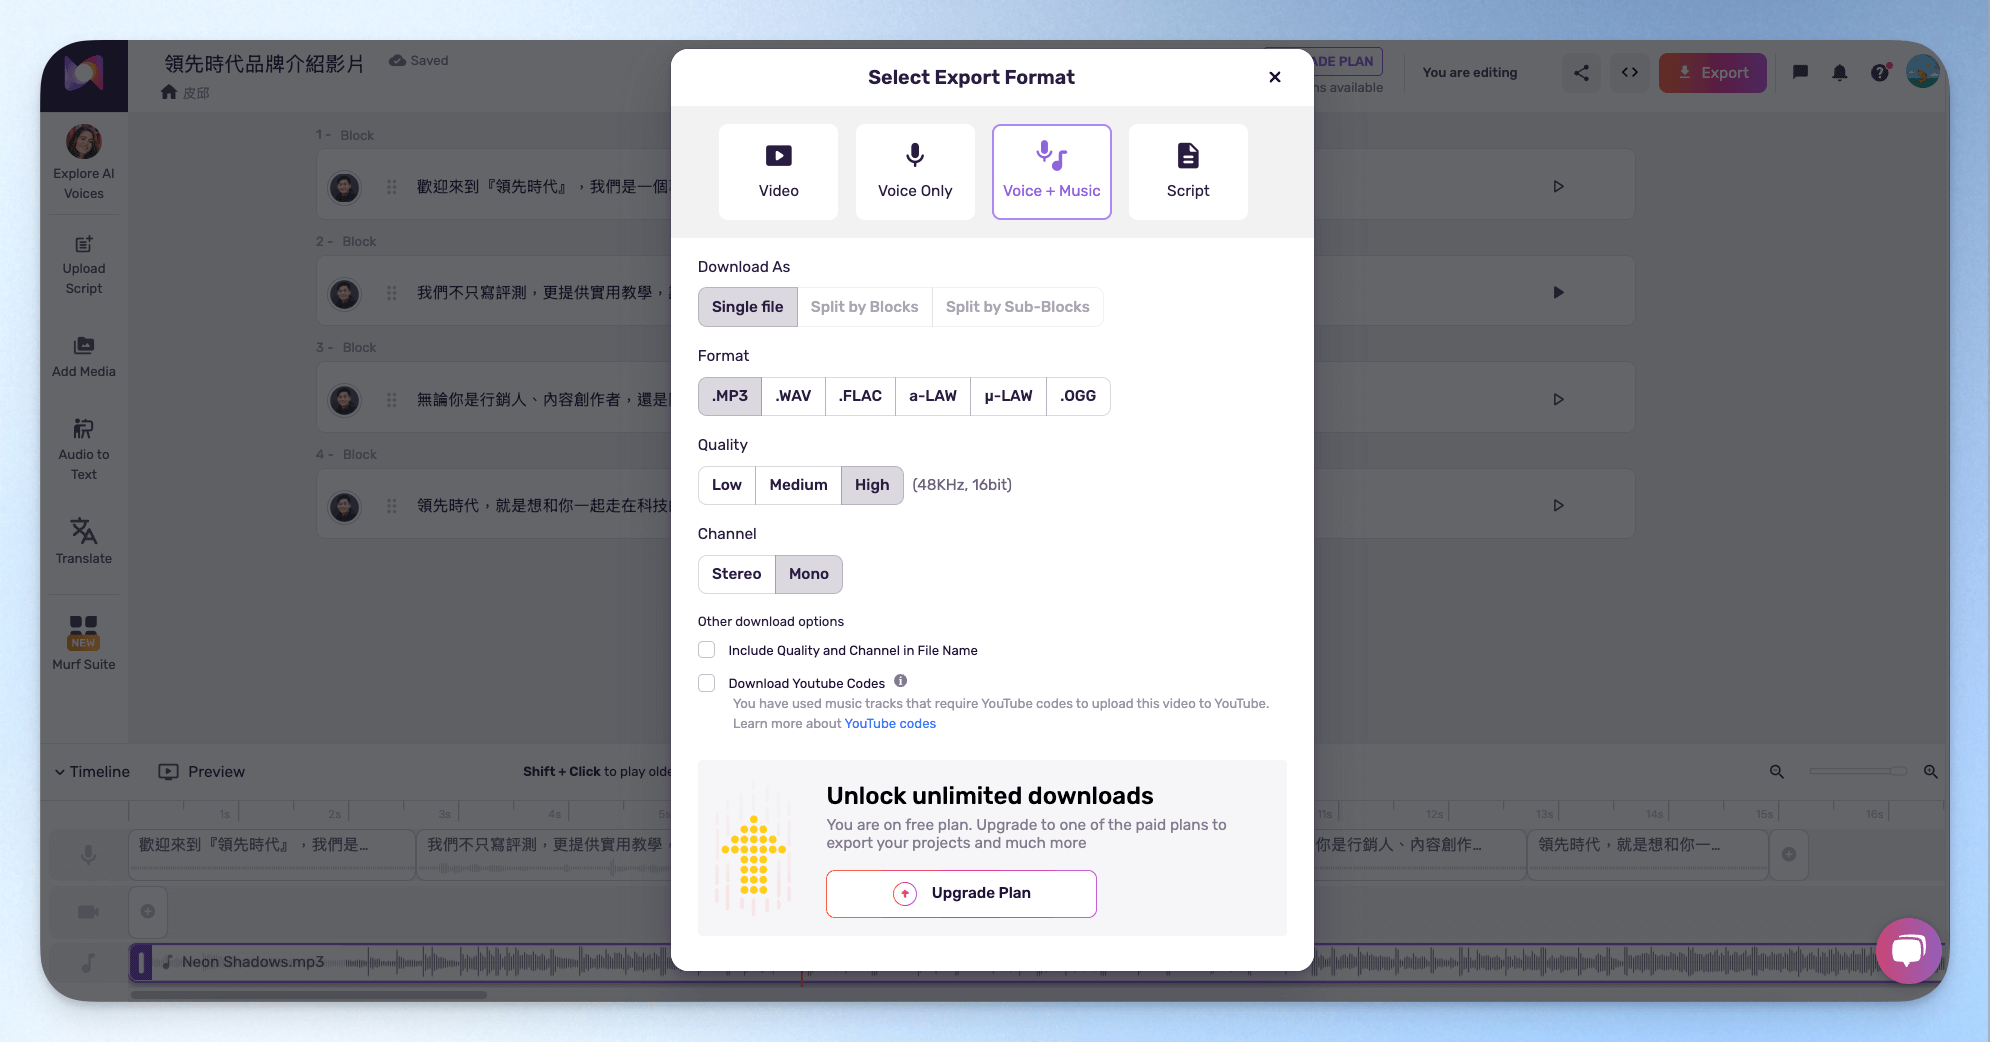
Task: Open the YouTube codes link
Action: coord(890,724)
